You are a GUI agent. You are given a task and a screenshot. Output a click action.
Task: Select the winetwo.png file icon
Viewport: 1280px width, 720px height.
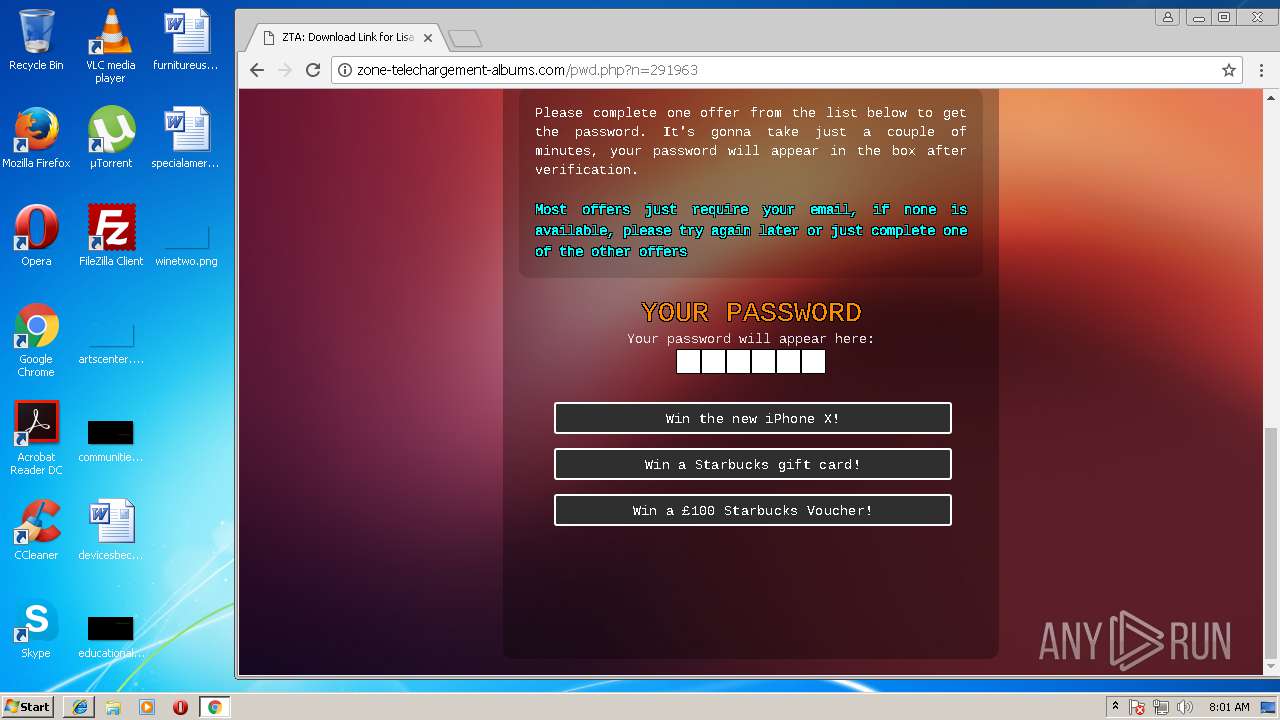click(186, 245)
